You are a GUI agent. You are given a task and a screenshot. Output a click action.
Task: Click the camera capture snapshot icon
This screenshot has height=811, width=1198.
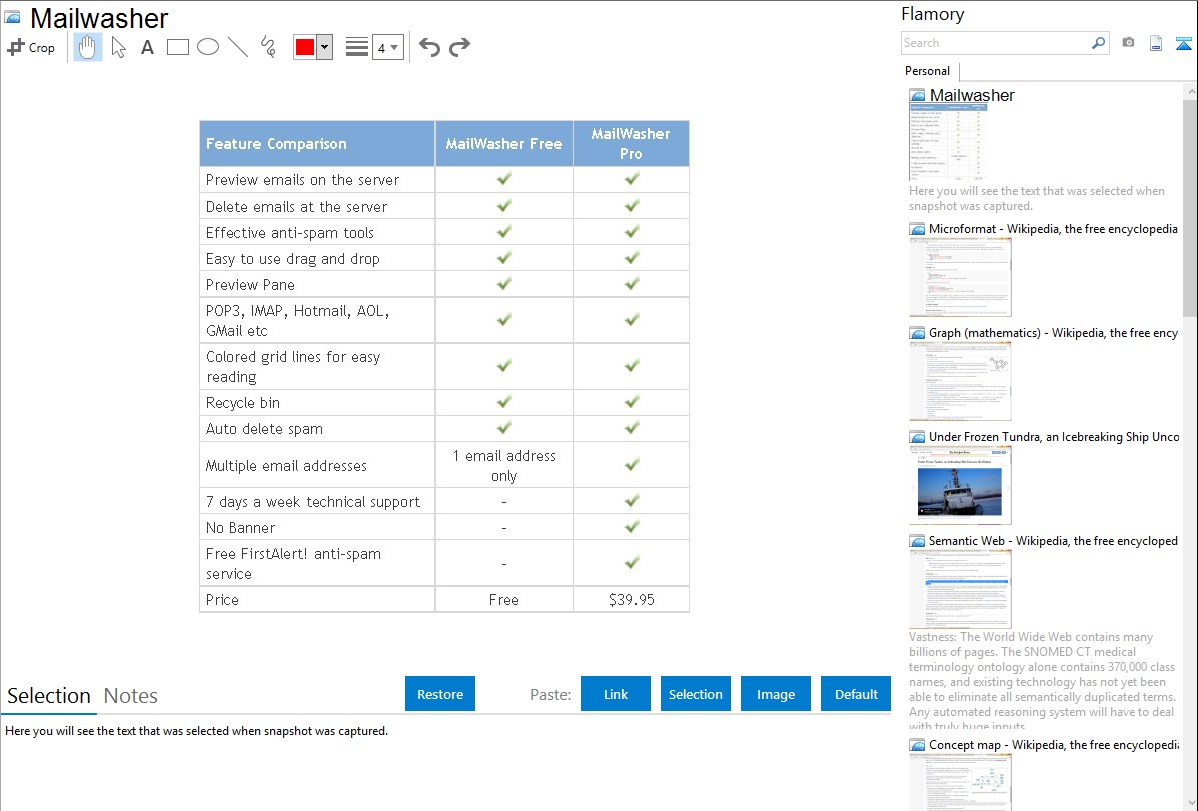[x=1128, y=43]
